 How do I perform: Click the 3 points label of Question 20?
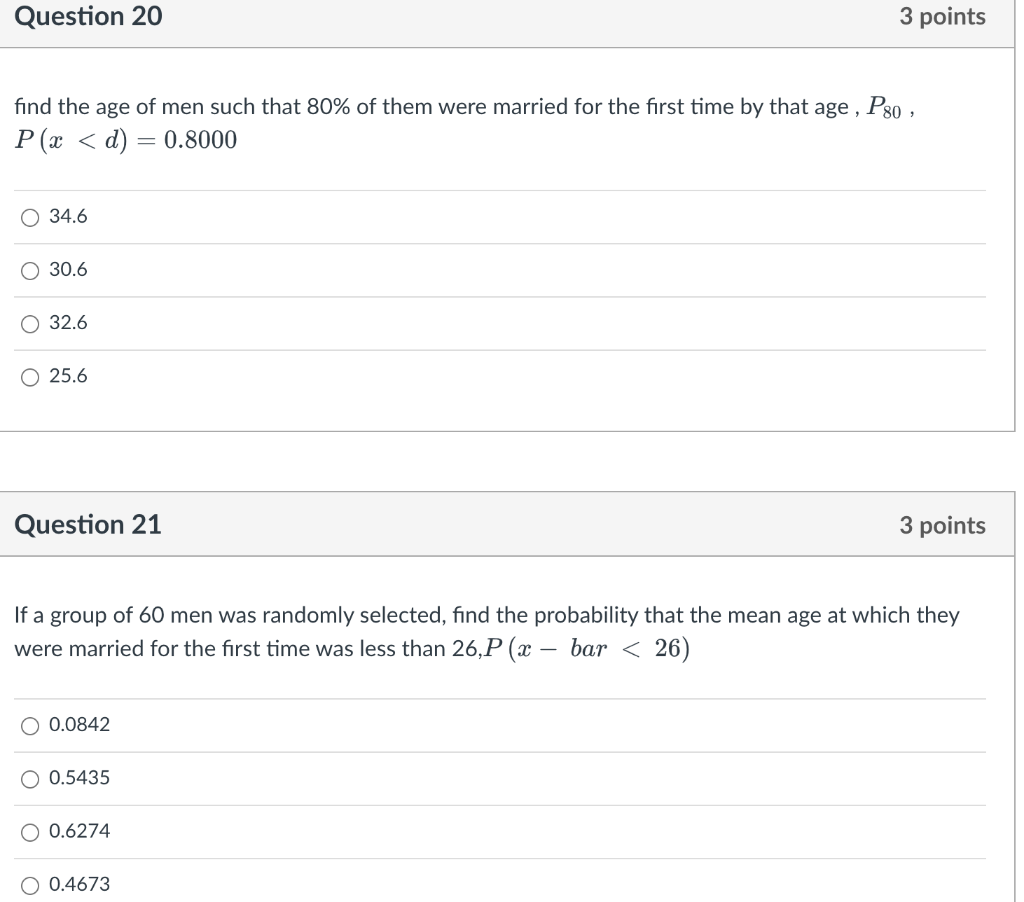click(942, 17)
